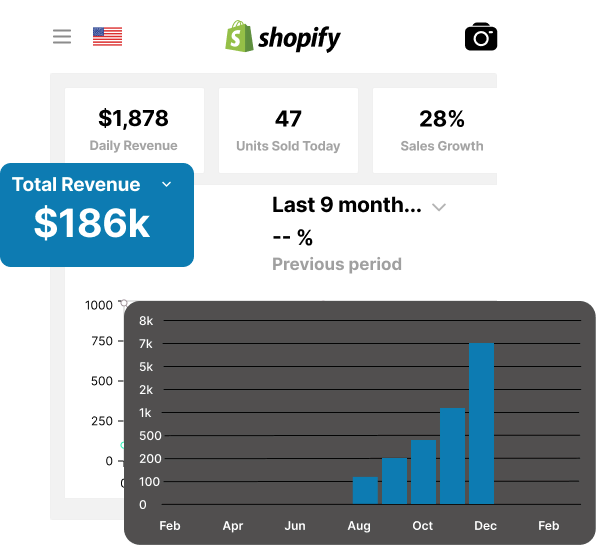Click the November revenue bar
Viewport: 596px width, 545px height.
[x=452, y=456]
